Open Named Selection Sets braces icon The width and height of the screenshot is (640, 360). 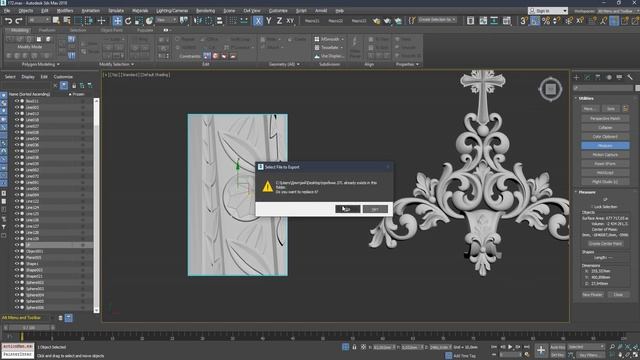411,20
